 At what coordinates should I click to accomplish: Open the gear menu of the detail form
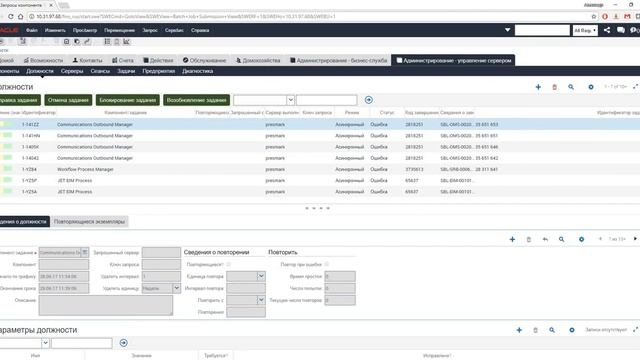pyautogui.click(x=581, y=239)
